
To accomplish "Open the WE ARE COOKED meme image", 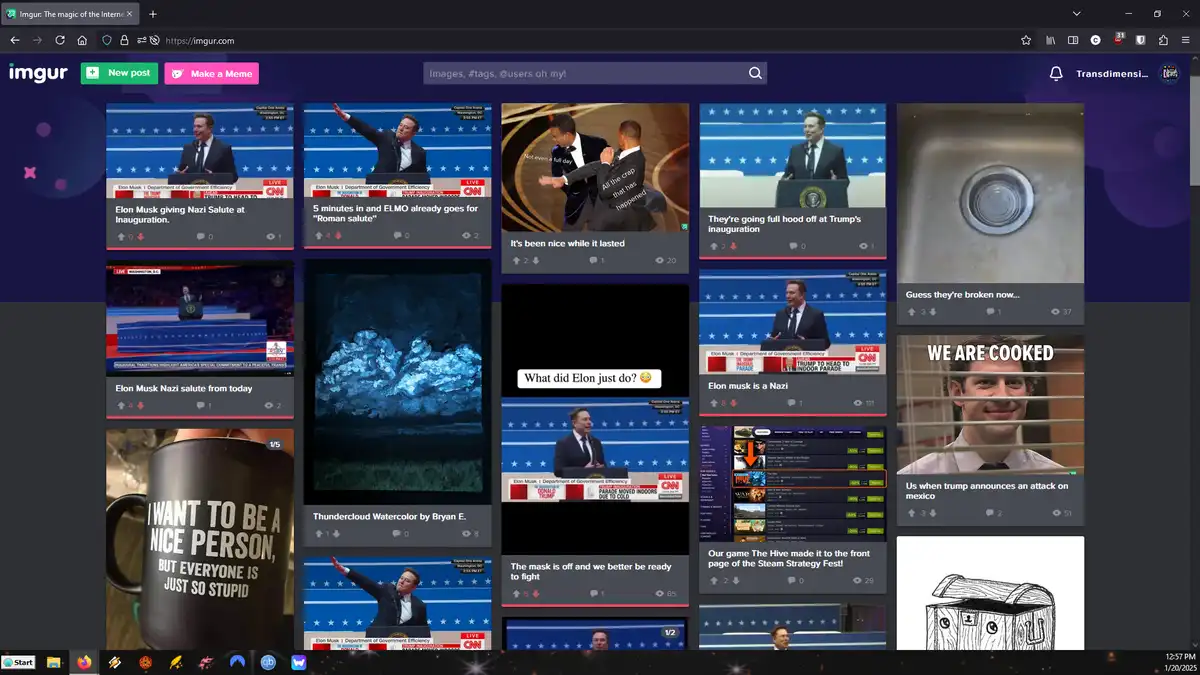I will (x=990, y=405).
